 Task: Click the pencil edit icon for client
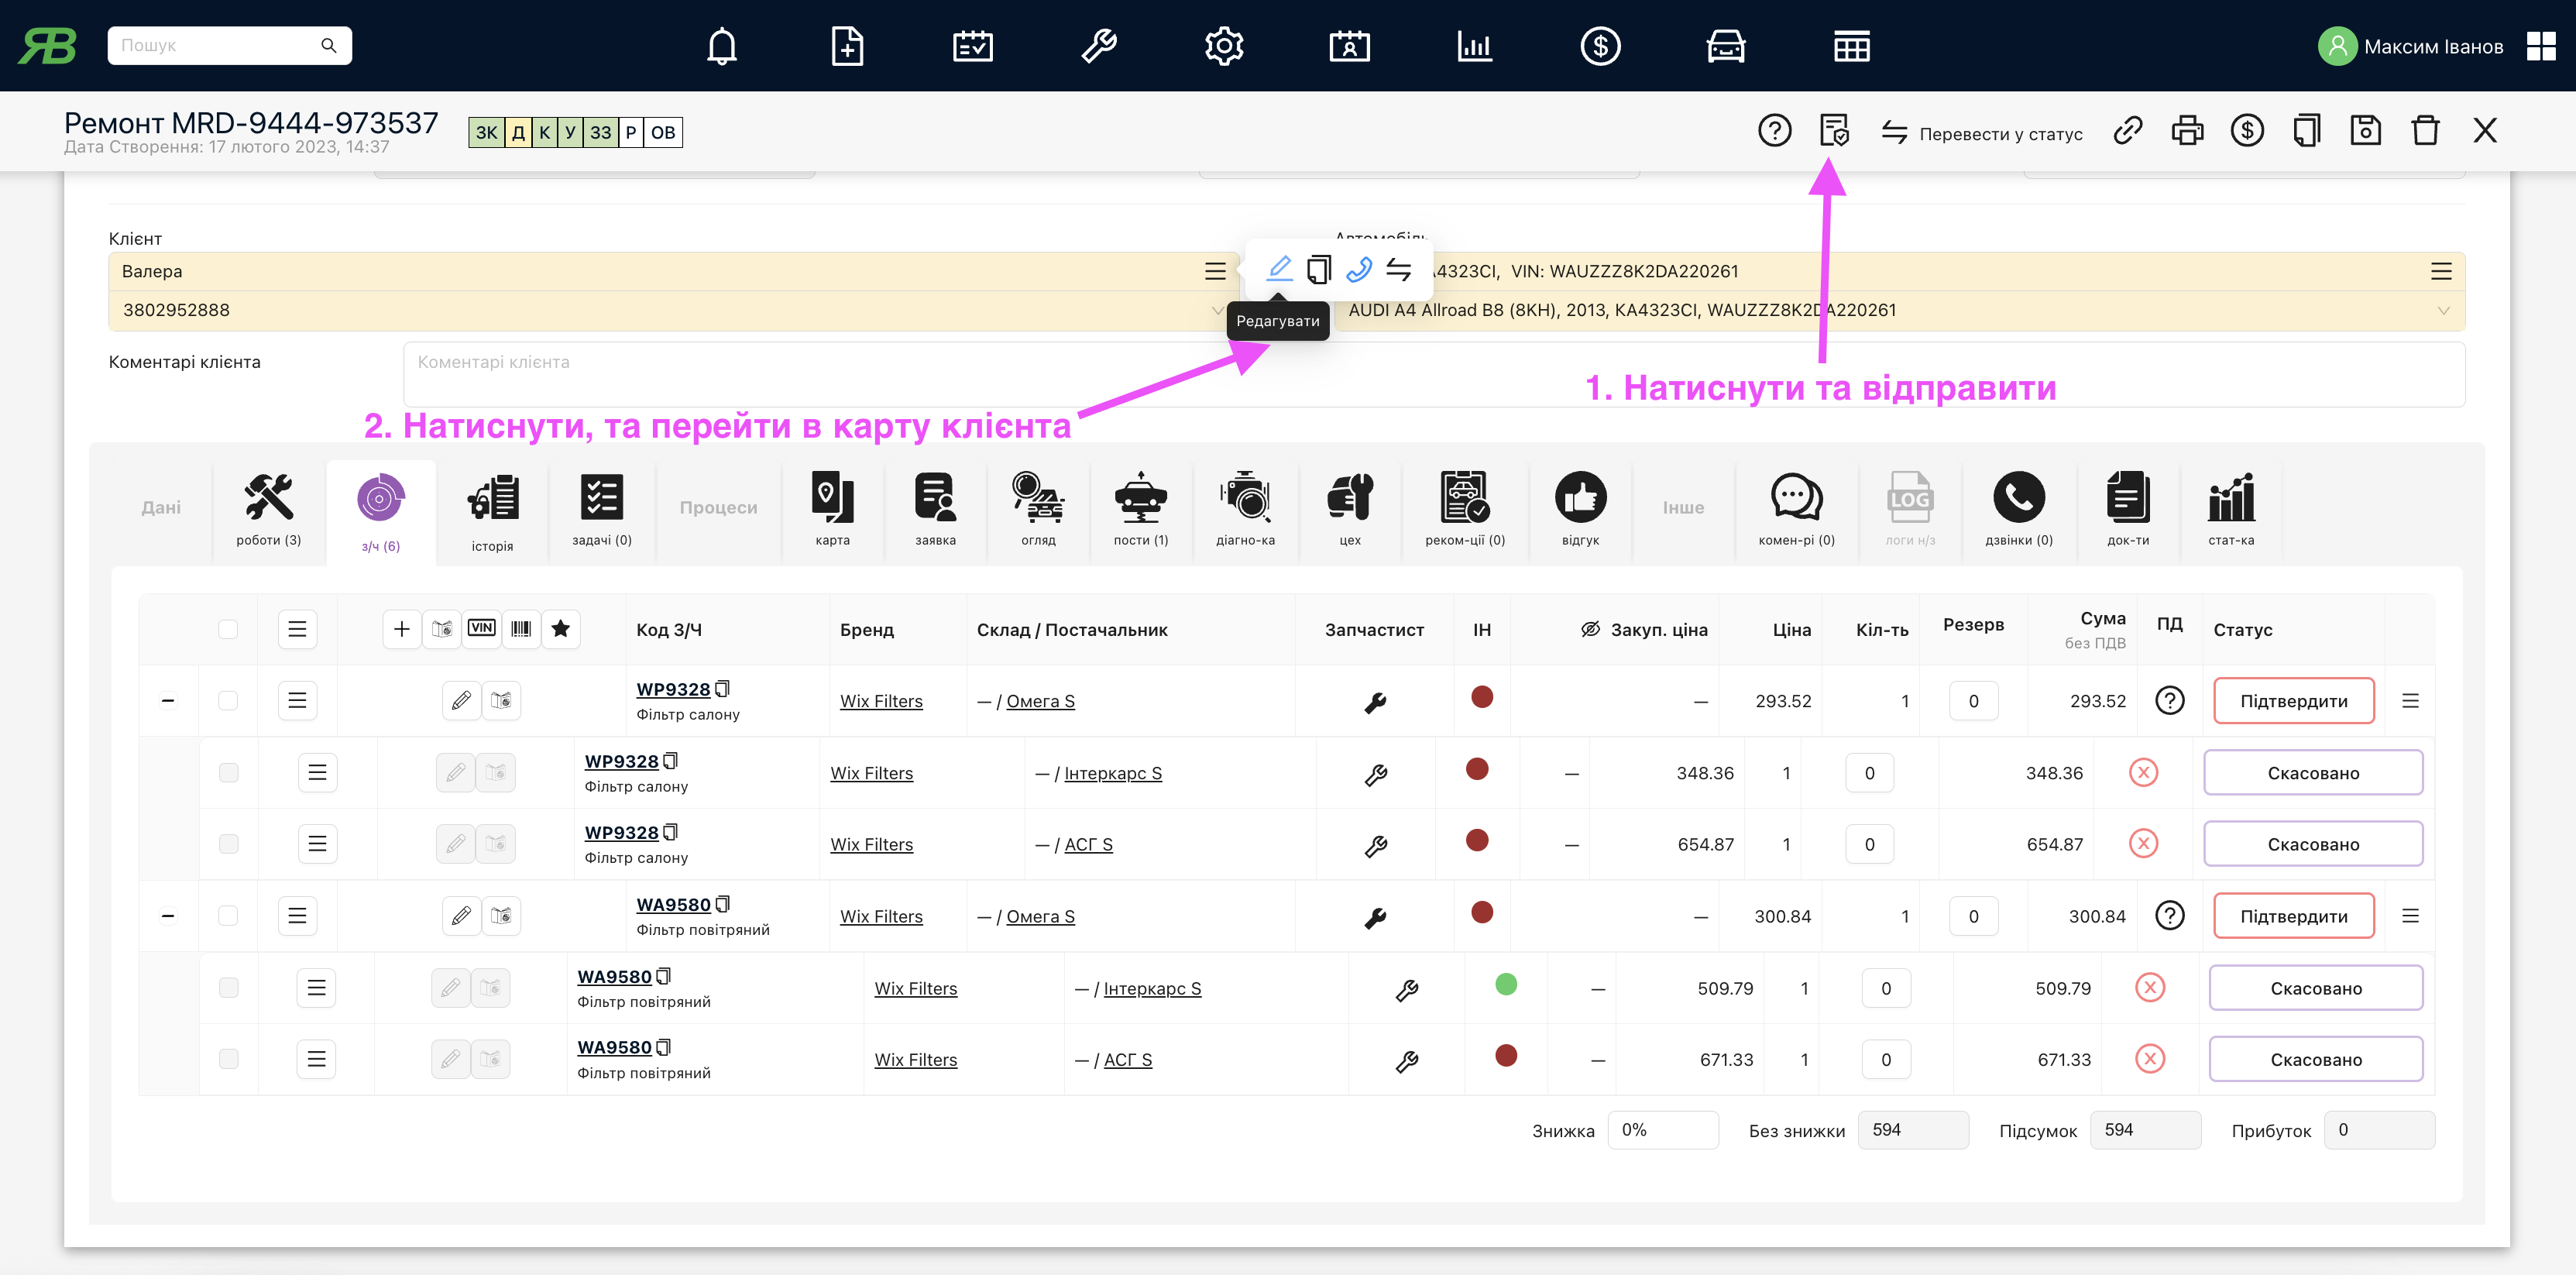coord(1279,269)
